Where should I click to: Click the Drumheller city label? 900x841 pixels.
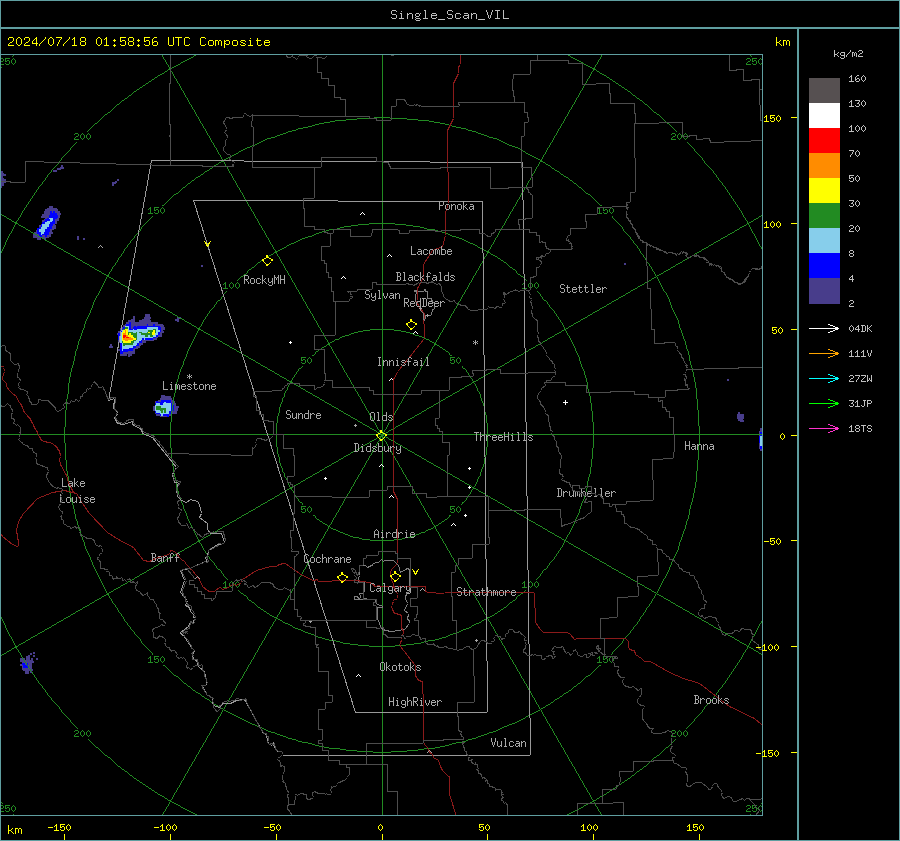586,493
